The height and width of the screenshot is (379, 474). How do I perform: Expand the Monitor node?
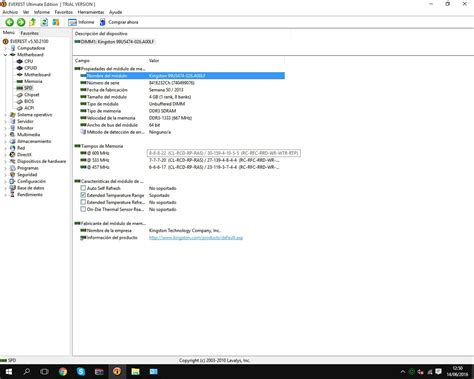click(x=5, y=128)
